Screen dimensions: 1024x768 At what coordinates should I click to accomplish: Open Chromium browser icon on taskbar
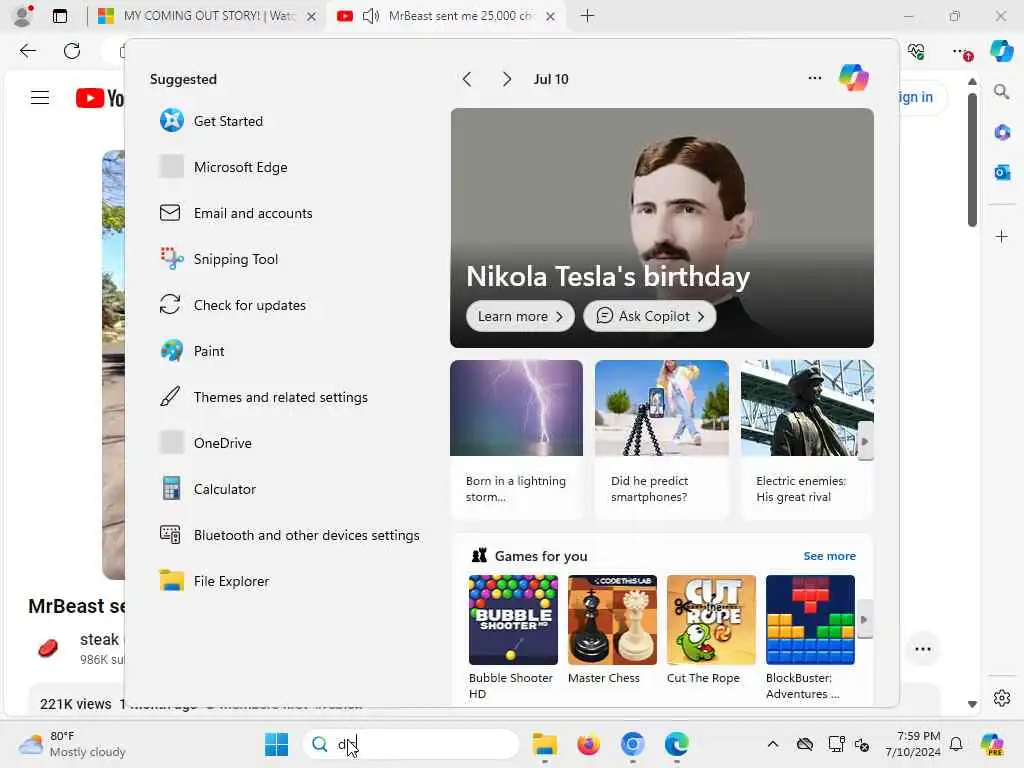(632, 744)
